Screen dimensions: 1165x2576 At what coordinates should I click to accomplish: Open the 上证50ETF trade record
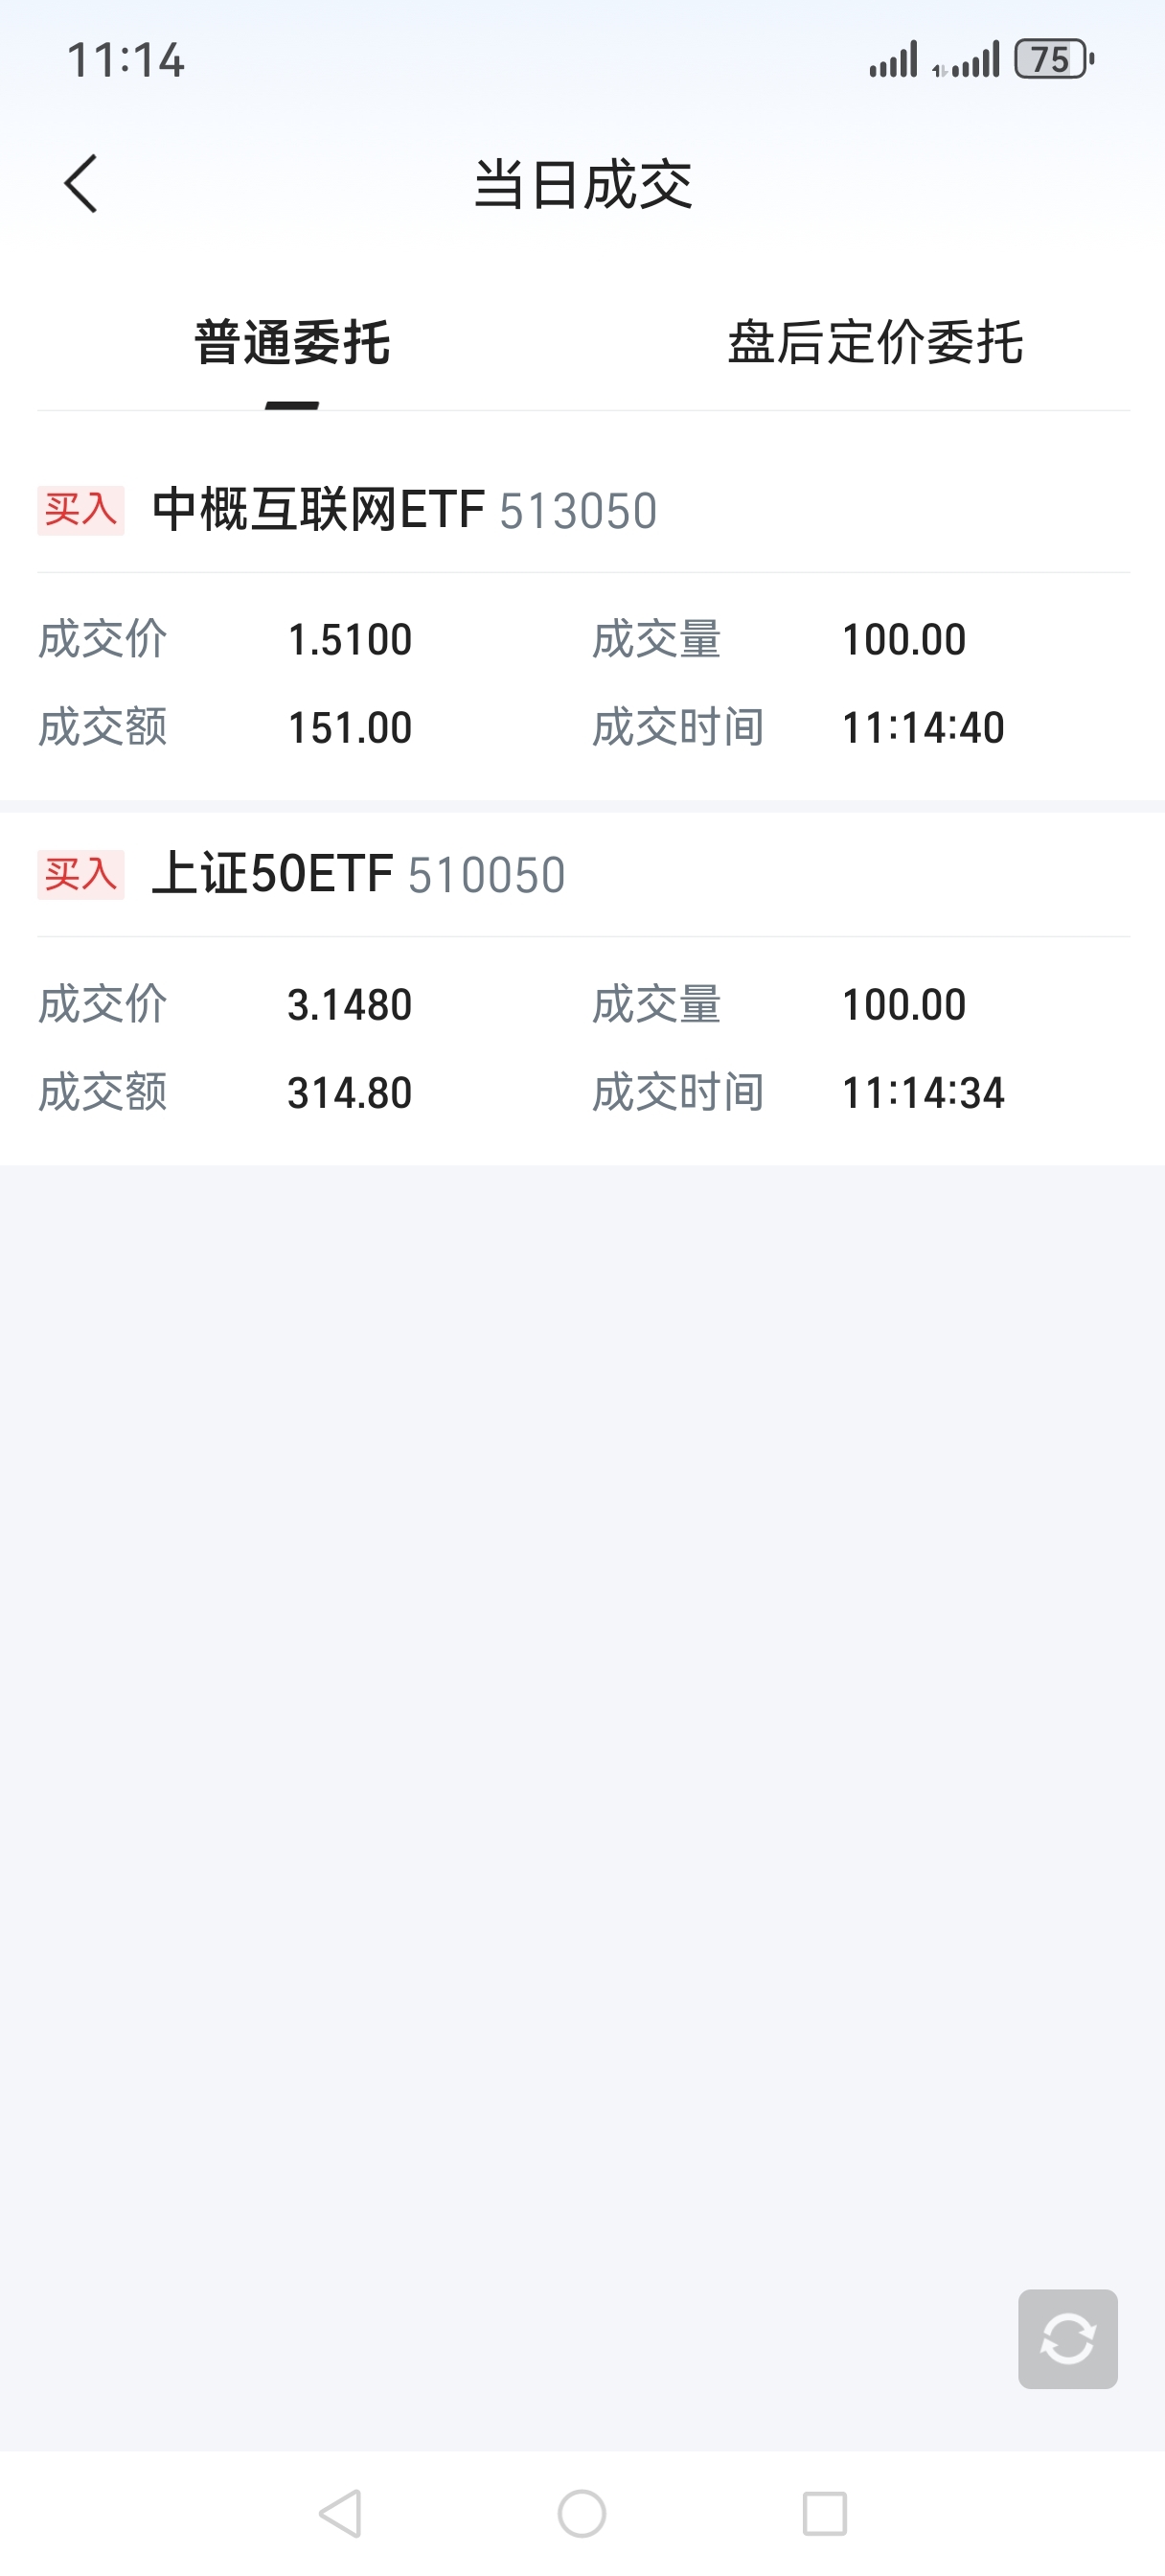[583, 989]
